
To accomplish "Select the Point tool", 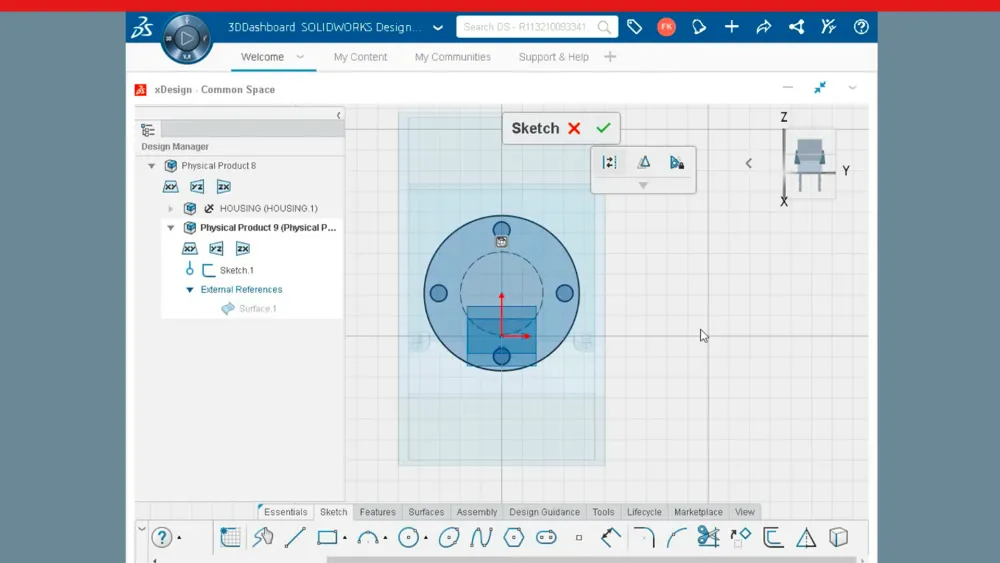I will pos(579,537).
